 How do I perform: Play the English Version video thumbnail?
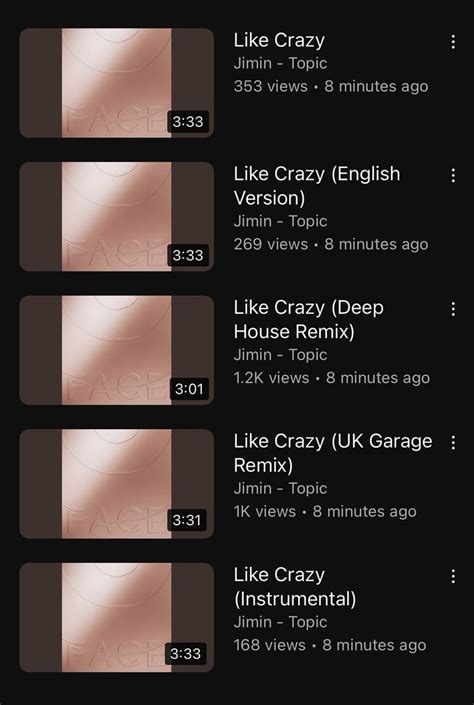pos(116,217)
